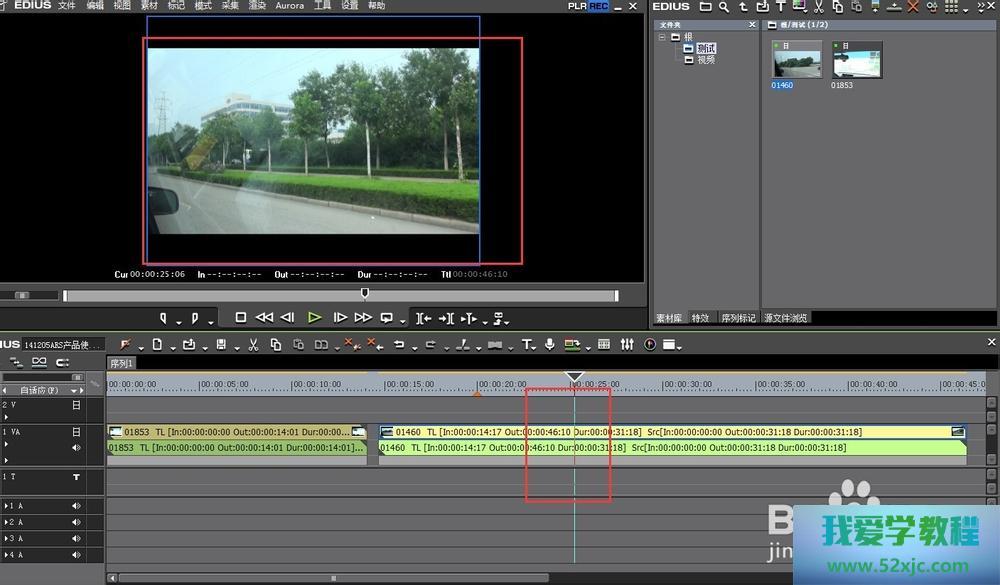The image size is (1000, 585).
Task: Click the Search magnifier icon in the bin
Action: click(723, 7)
